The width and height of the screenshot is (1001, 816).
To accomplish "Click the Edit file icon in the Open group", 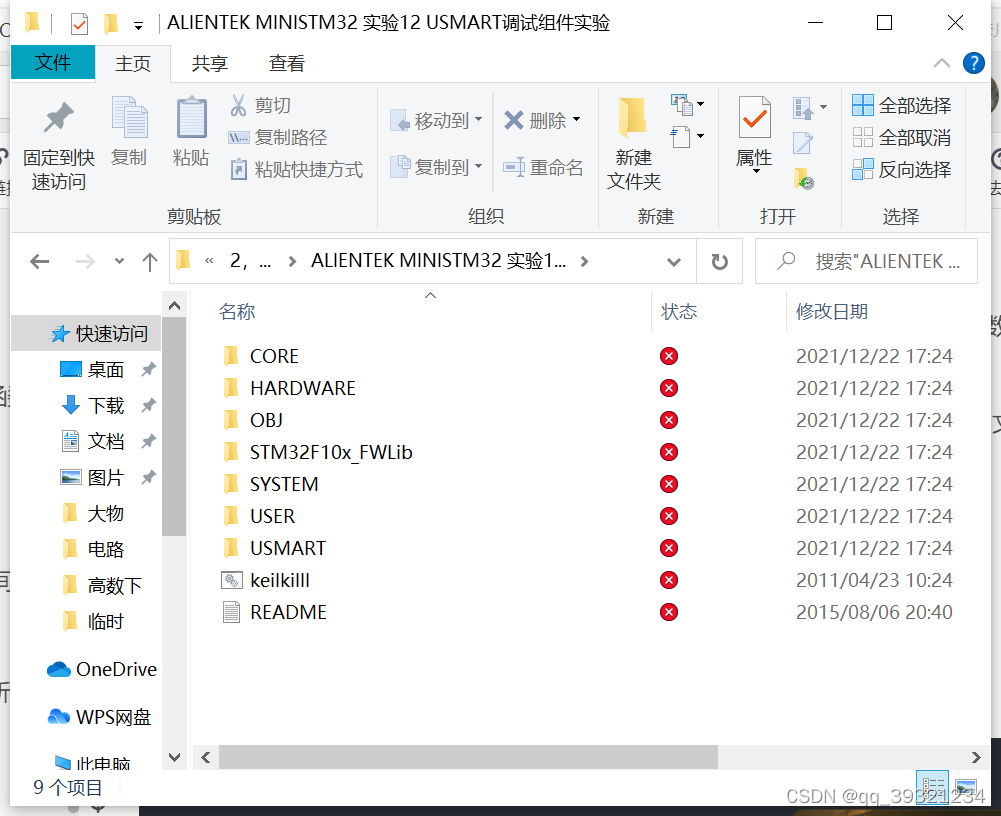I will (x=803, y=143).
